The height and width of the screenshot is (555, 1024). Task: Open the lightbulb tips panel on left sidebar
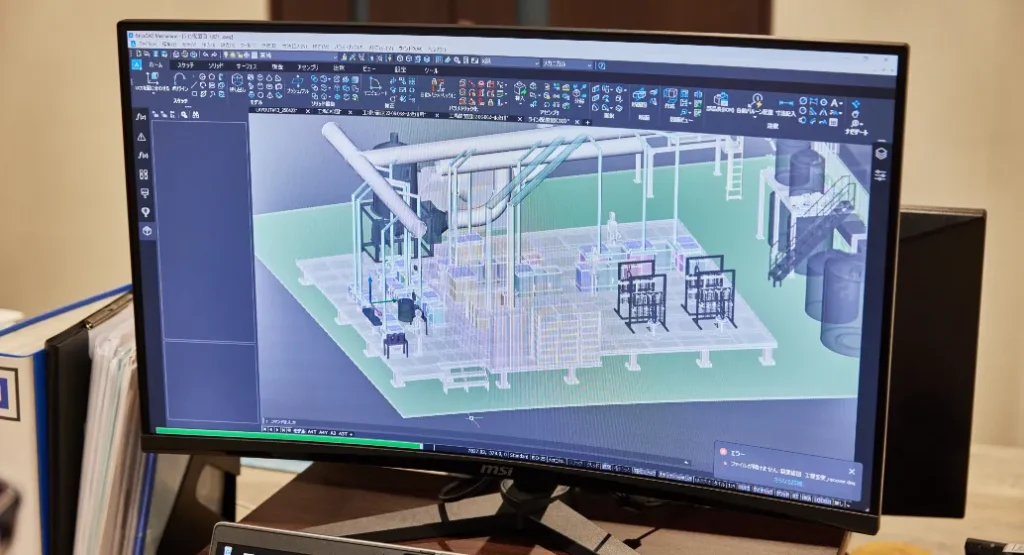point(144,212)
